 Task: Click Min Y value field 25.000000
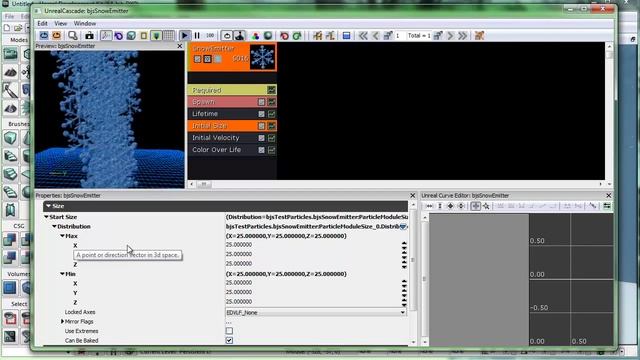[x=312, y=292]
